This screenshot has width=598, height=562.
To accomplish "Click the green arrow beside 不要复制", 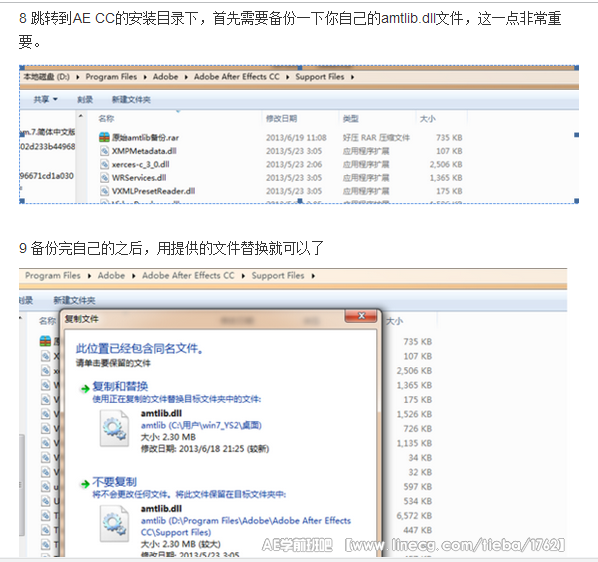I will (x=85, y=484).
